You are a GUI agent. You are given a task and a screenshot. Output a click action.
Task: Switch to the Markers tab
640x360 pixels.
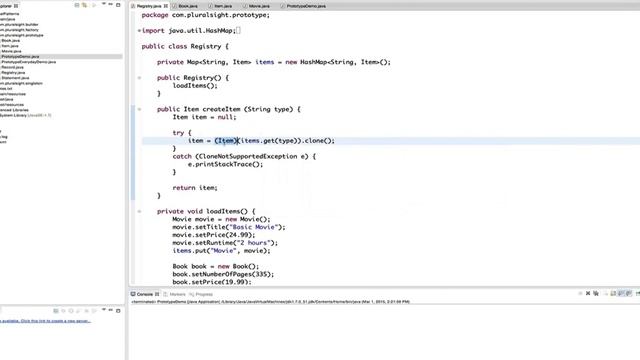pyautogui.click(x=177, y=294)
